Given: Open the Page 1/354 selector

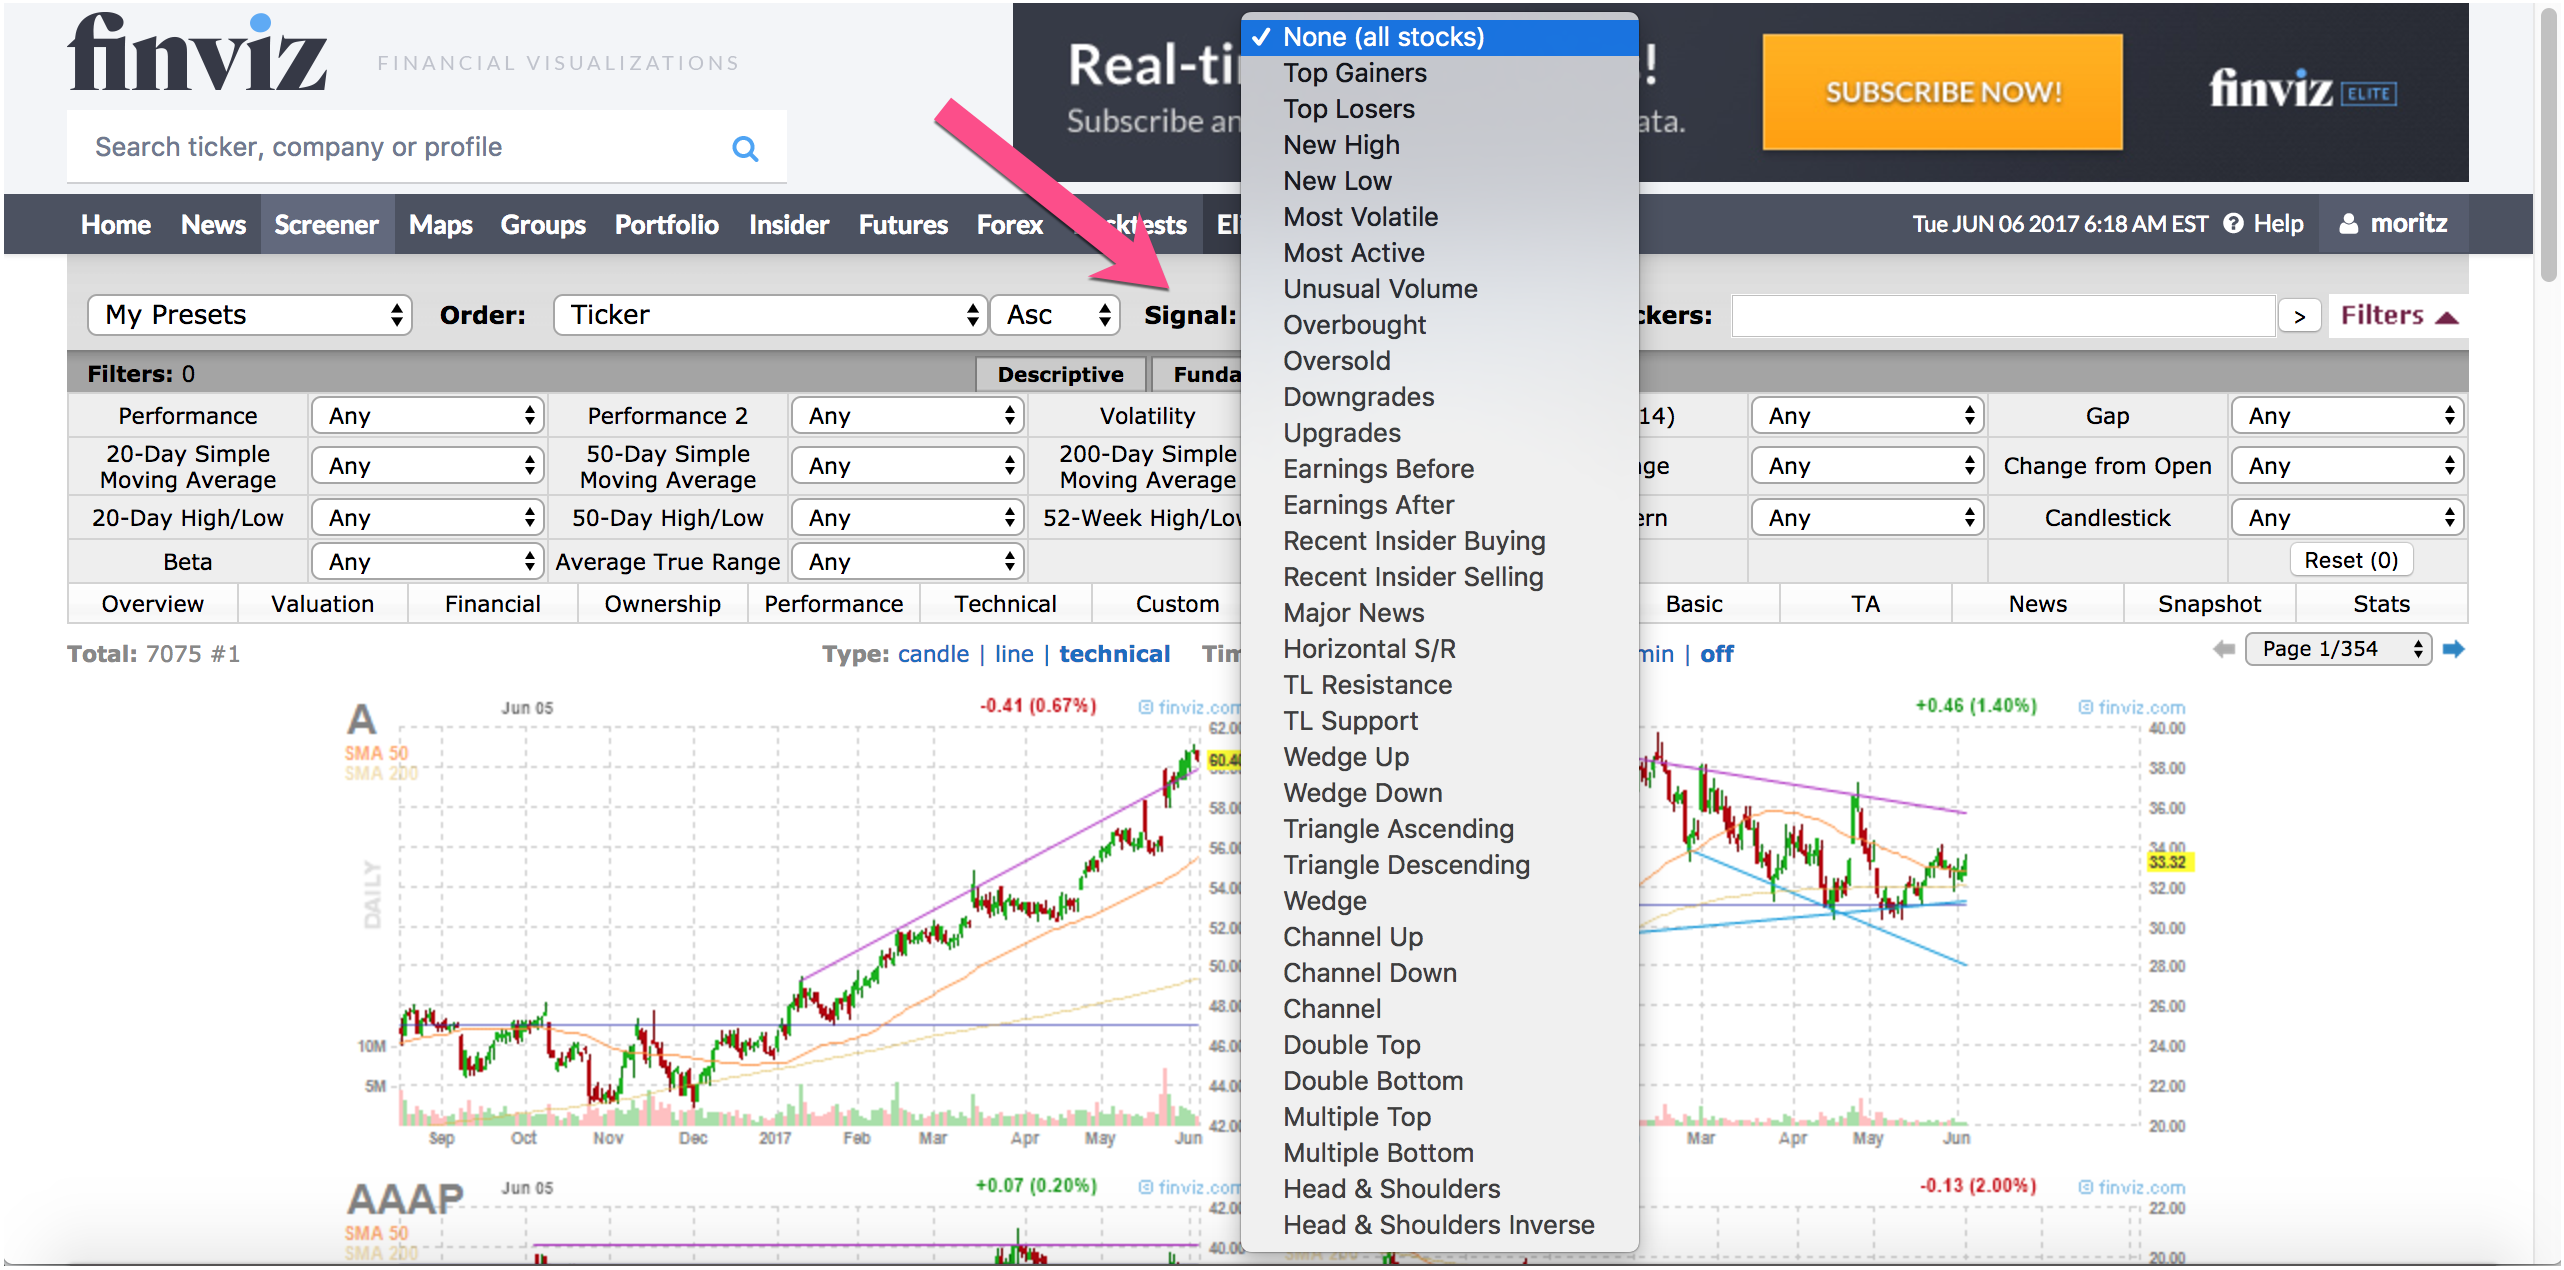Looking at the screenshot, I should [x=2337, y=650].
